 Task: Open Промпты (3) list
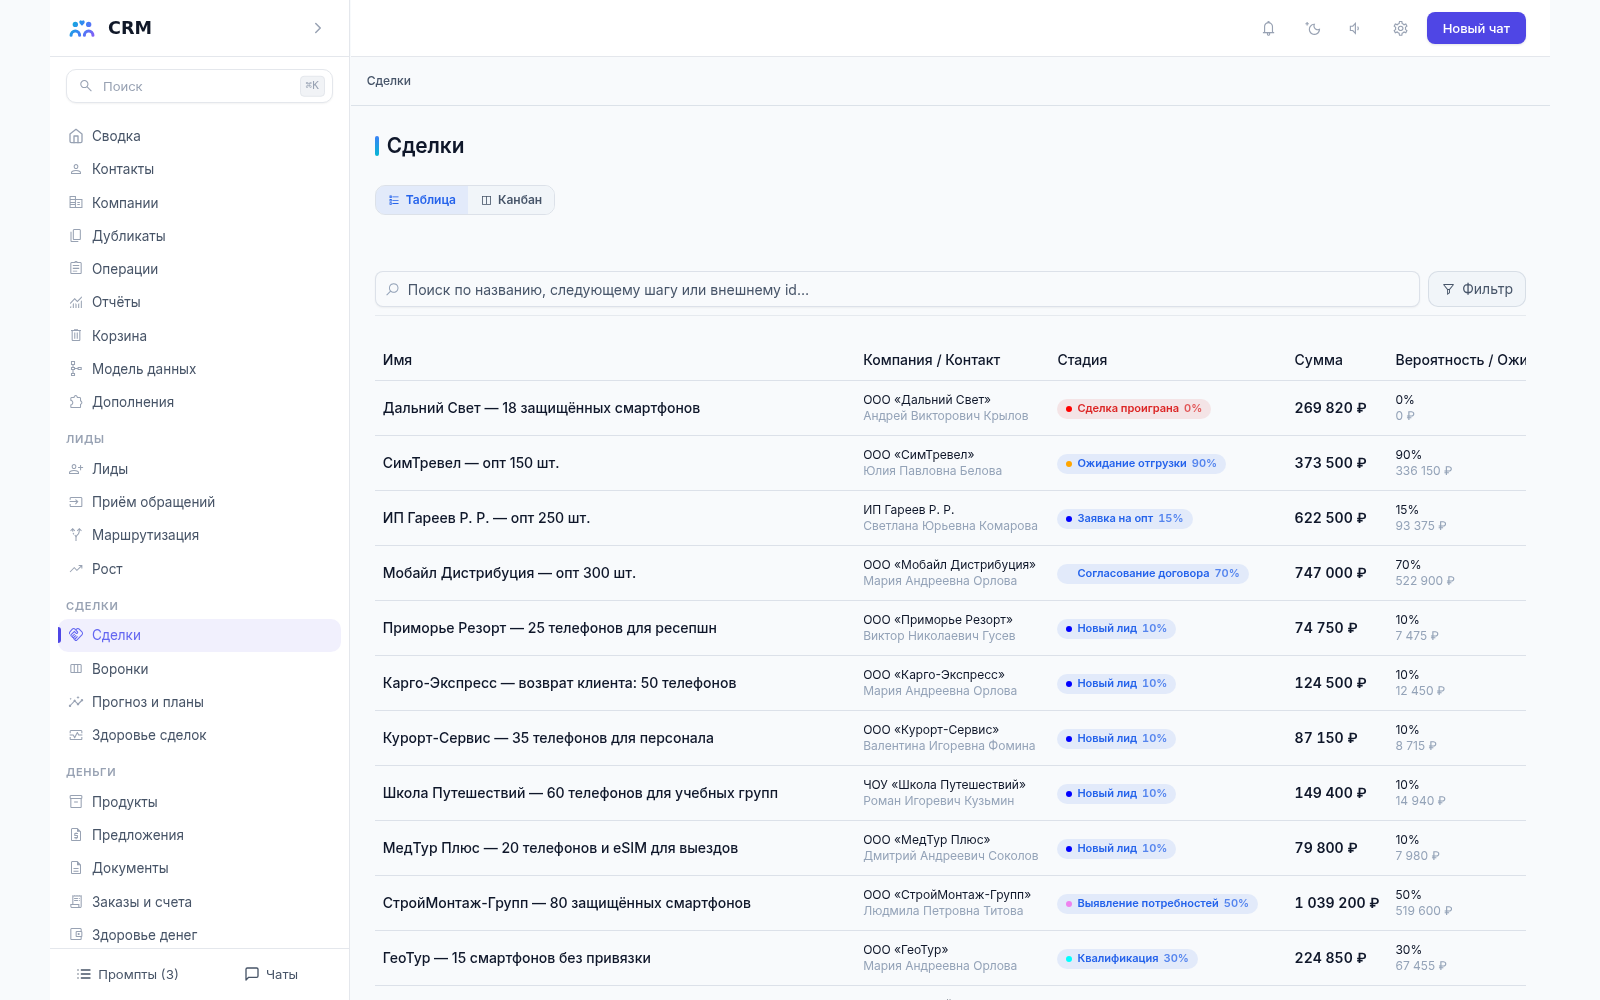point(128,974)
